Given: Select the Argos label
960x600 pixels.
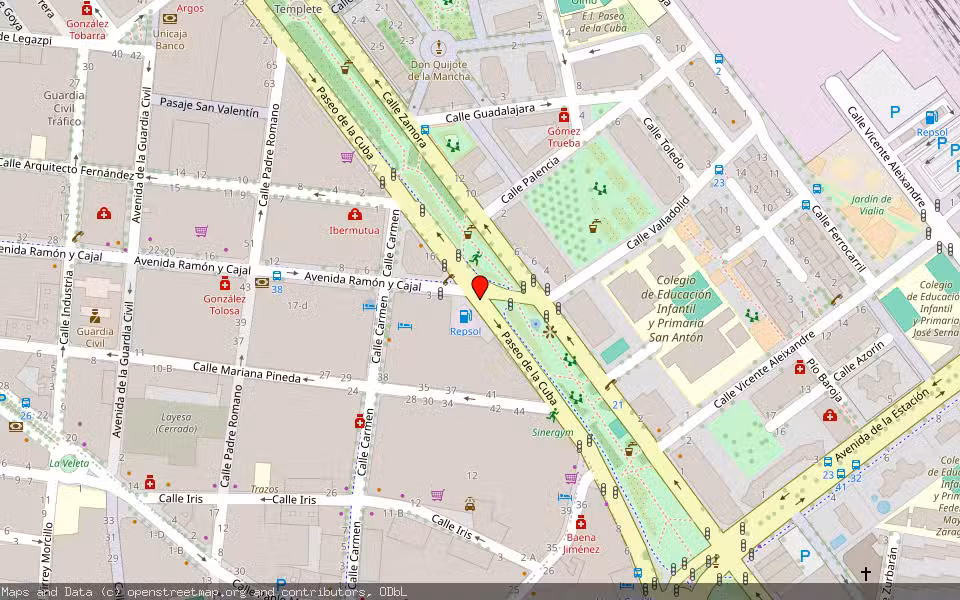Looking at the screenshot, I should [190, 8].
